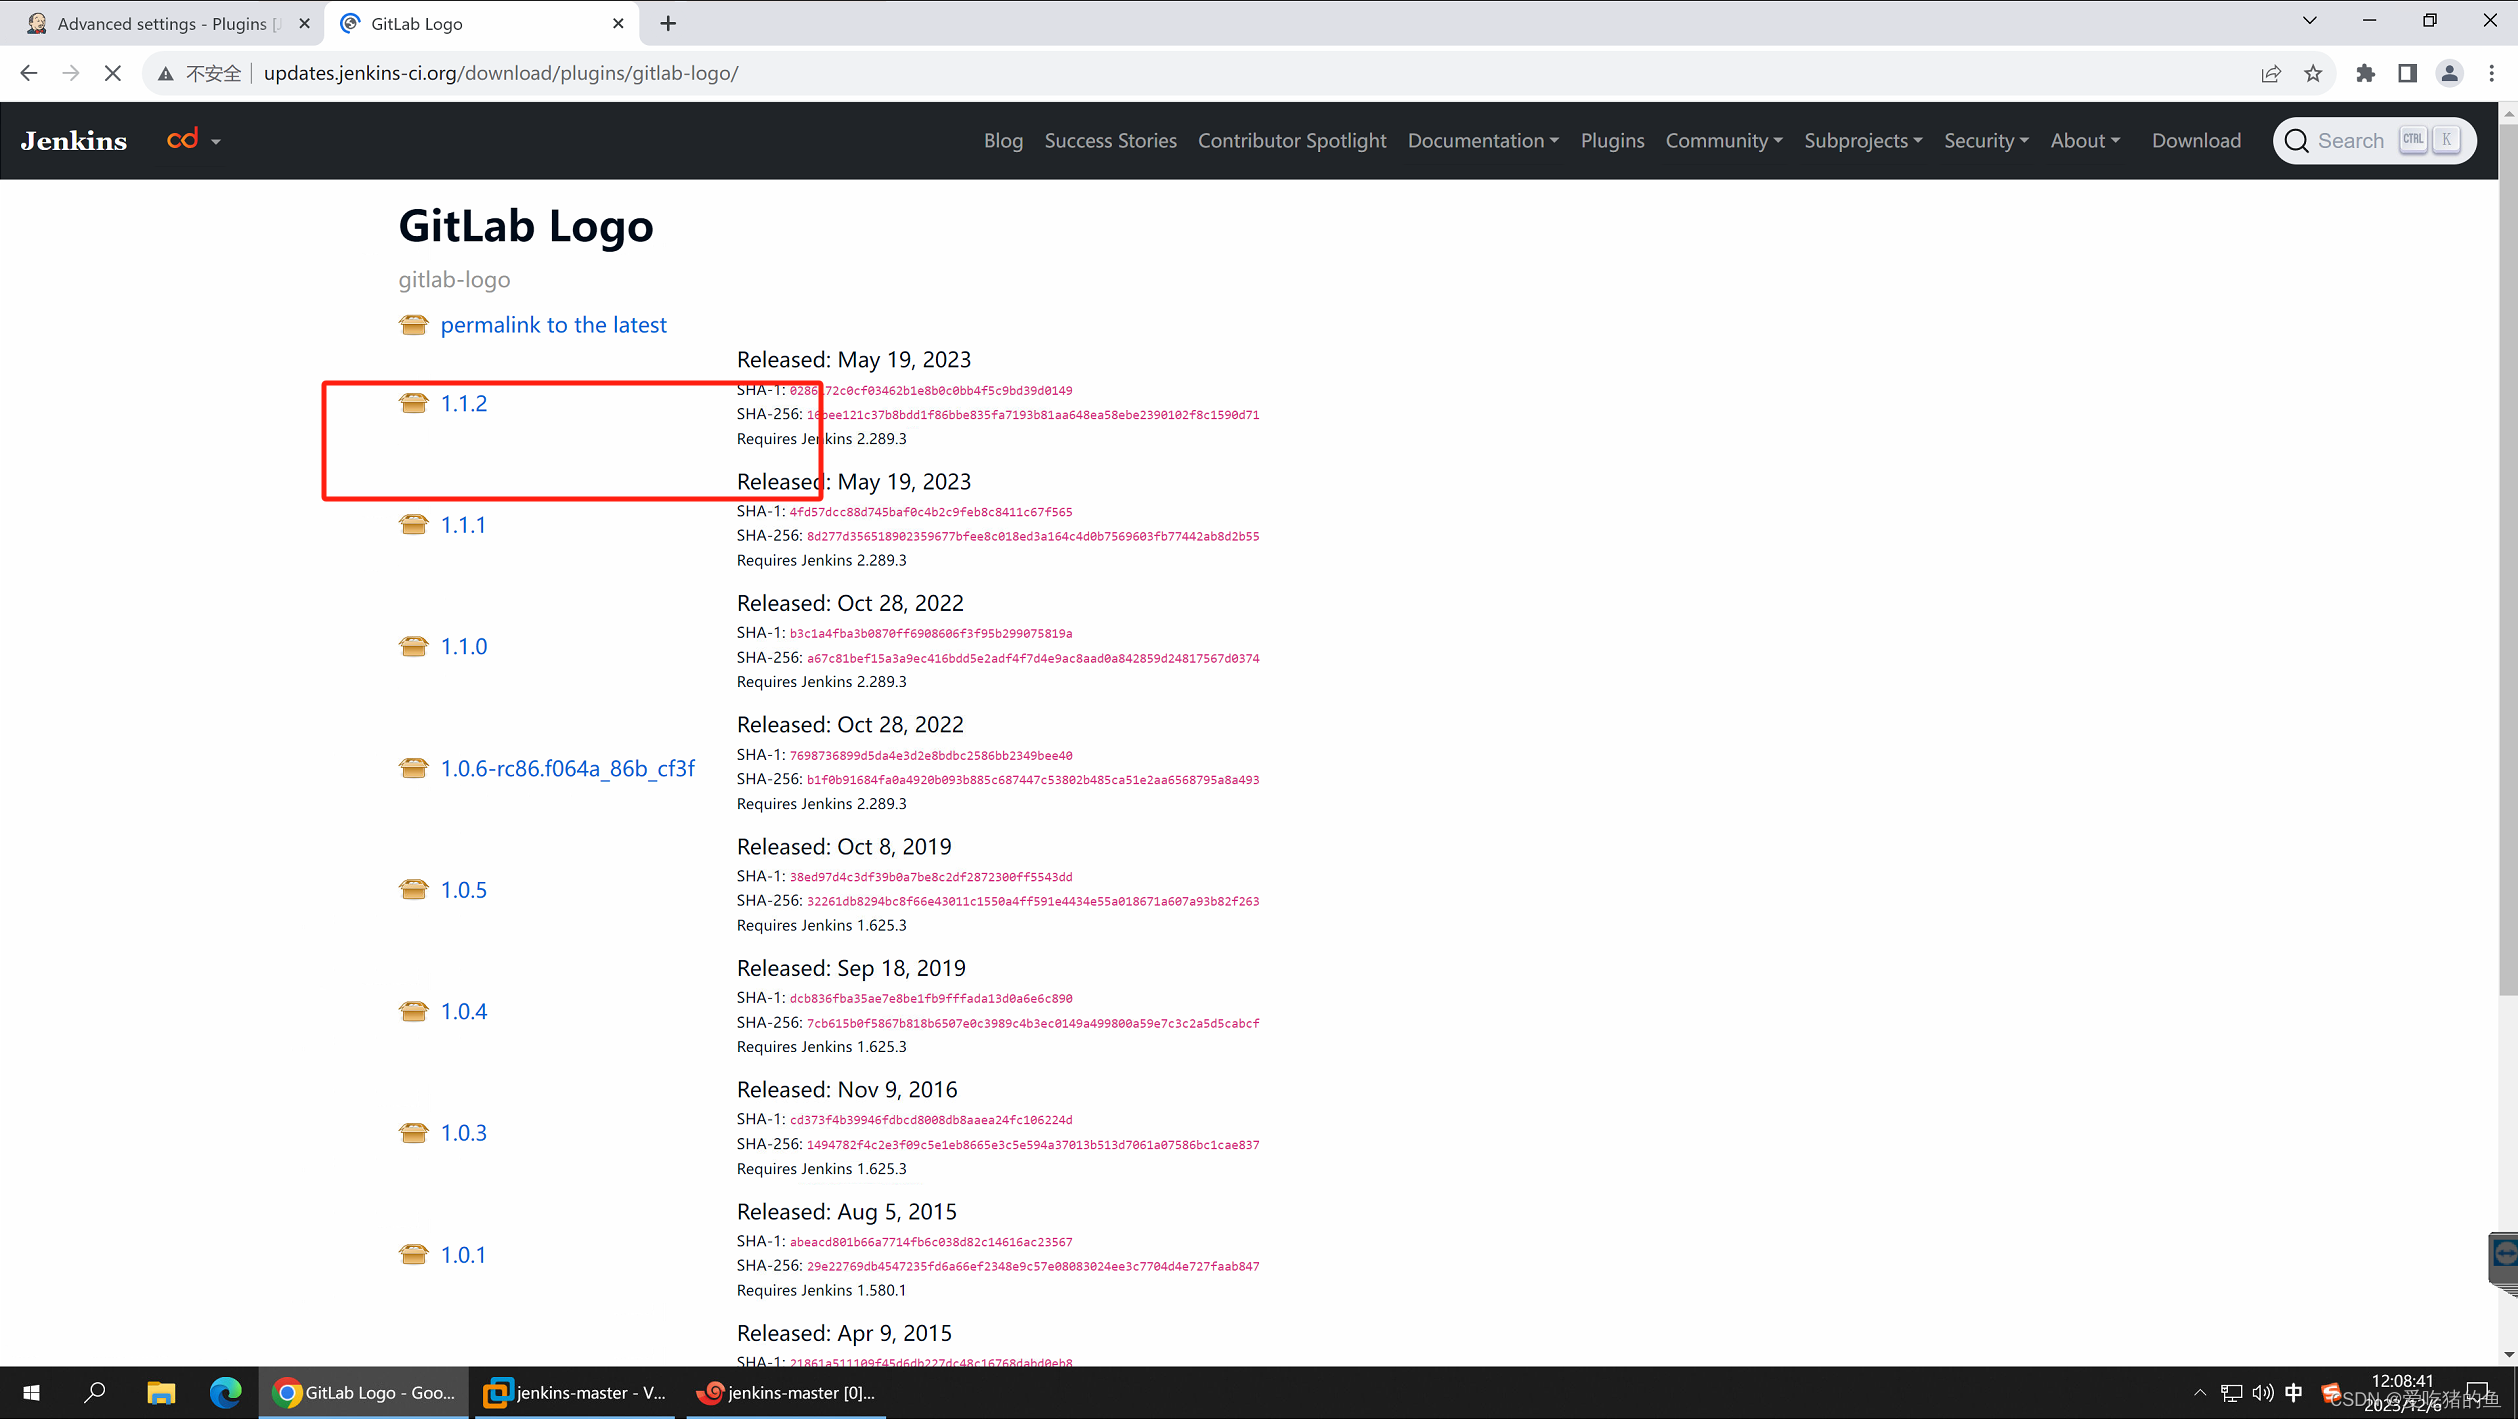The height and width of the screenshot is (1419, 2518).
Task: Show hidden system tray icons
Action: [2200, 1392]
